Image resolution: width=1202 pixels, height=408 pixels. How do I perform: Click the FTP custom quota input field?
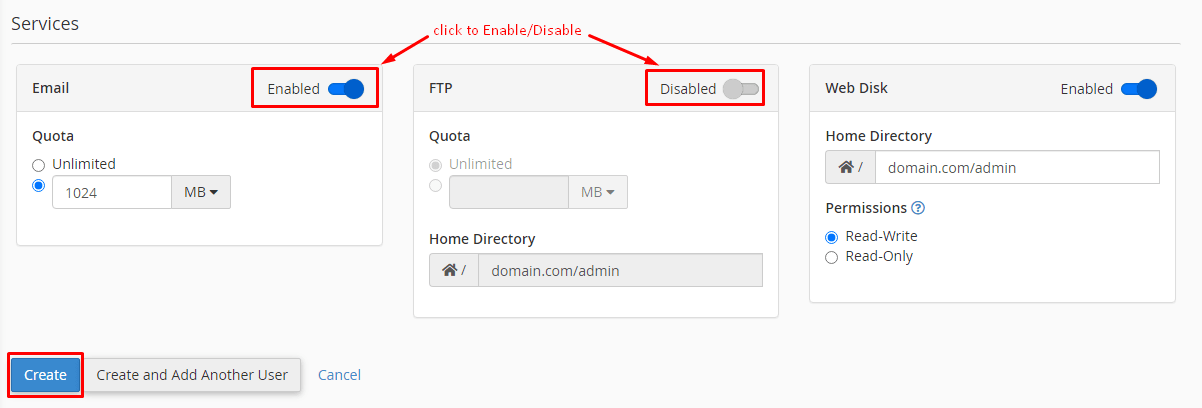[509, 192]
